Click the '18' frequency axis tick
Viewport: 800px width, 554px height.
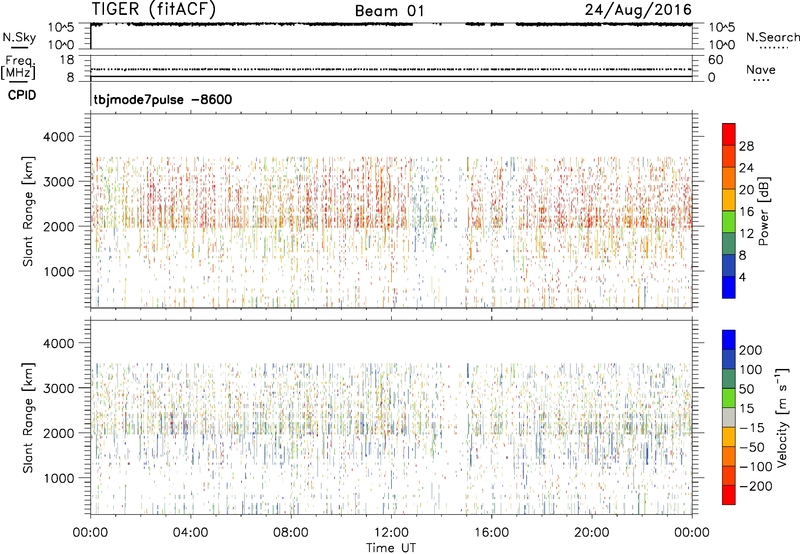(x=67, y=60)
